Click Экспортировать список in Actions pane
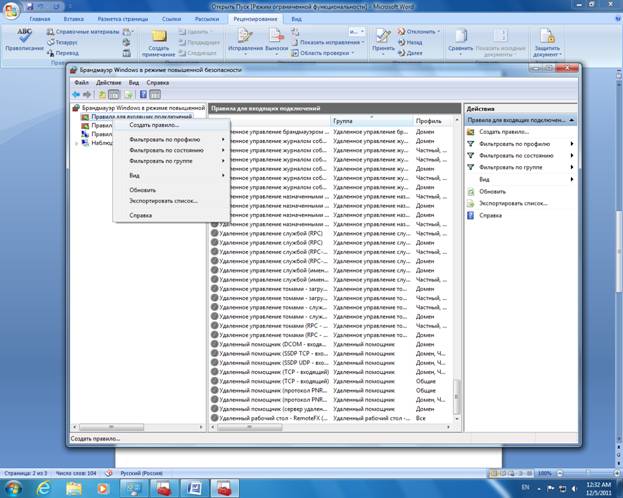 point(513,203)
